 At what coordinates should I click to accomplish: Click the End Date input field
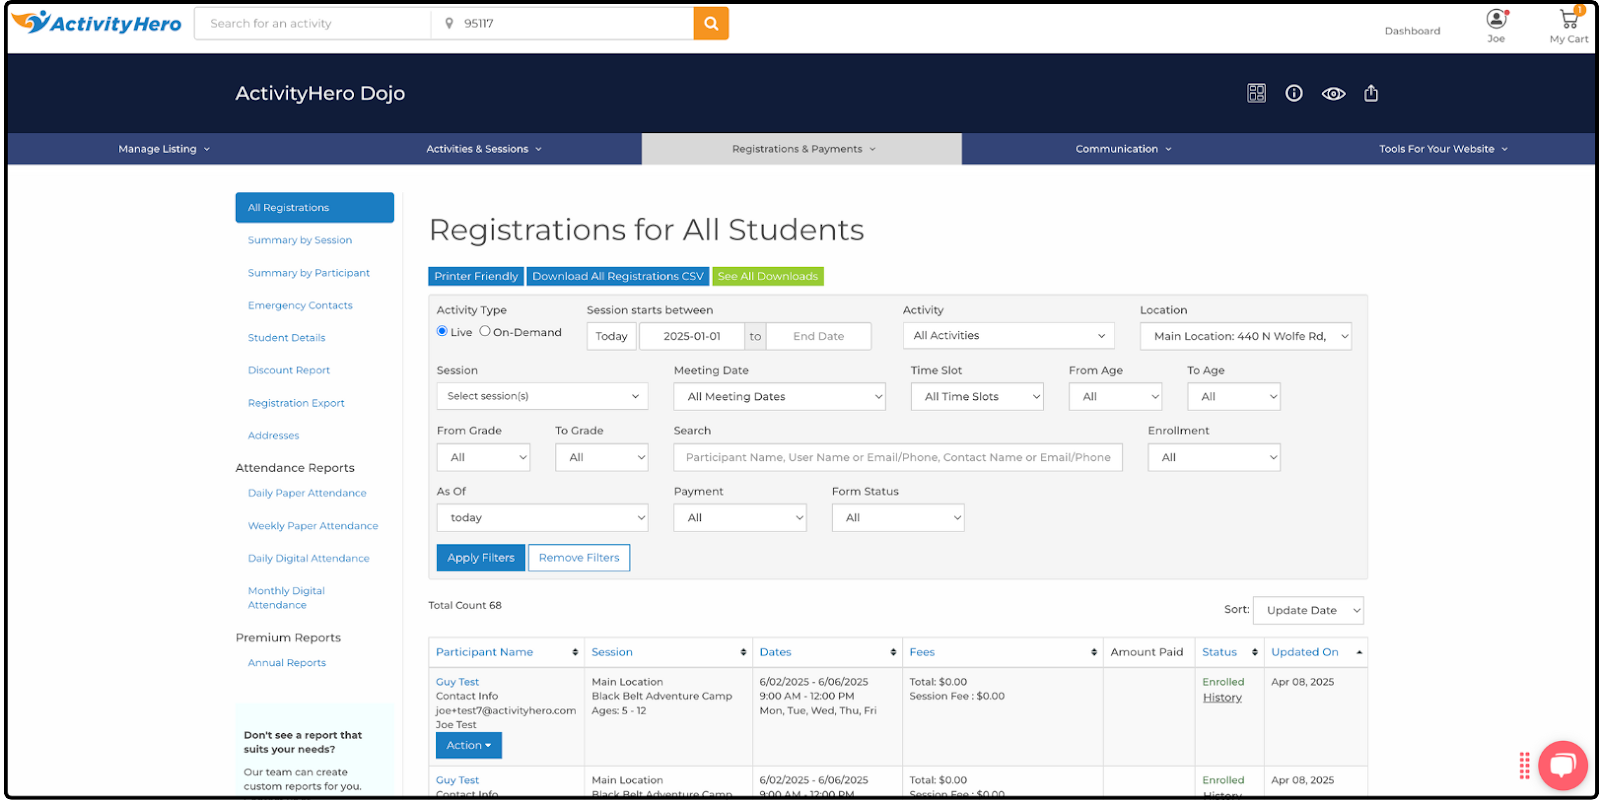pos(818,336)
